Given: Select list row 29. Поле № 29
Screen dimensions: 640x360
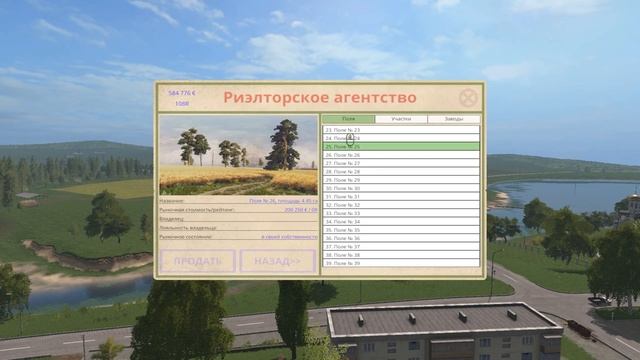Looking at the screenshot, I should [401, 180].
